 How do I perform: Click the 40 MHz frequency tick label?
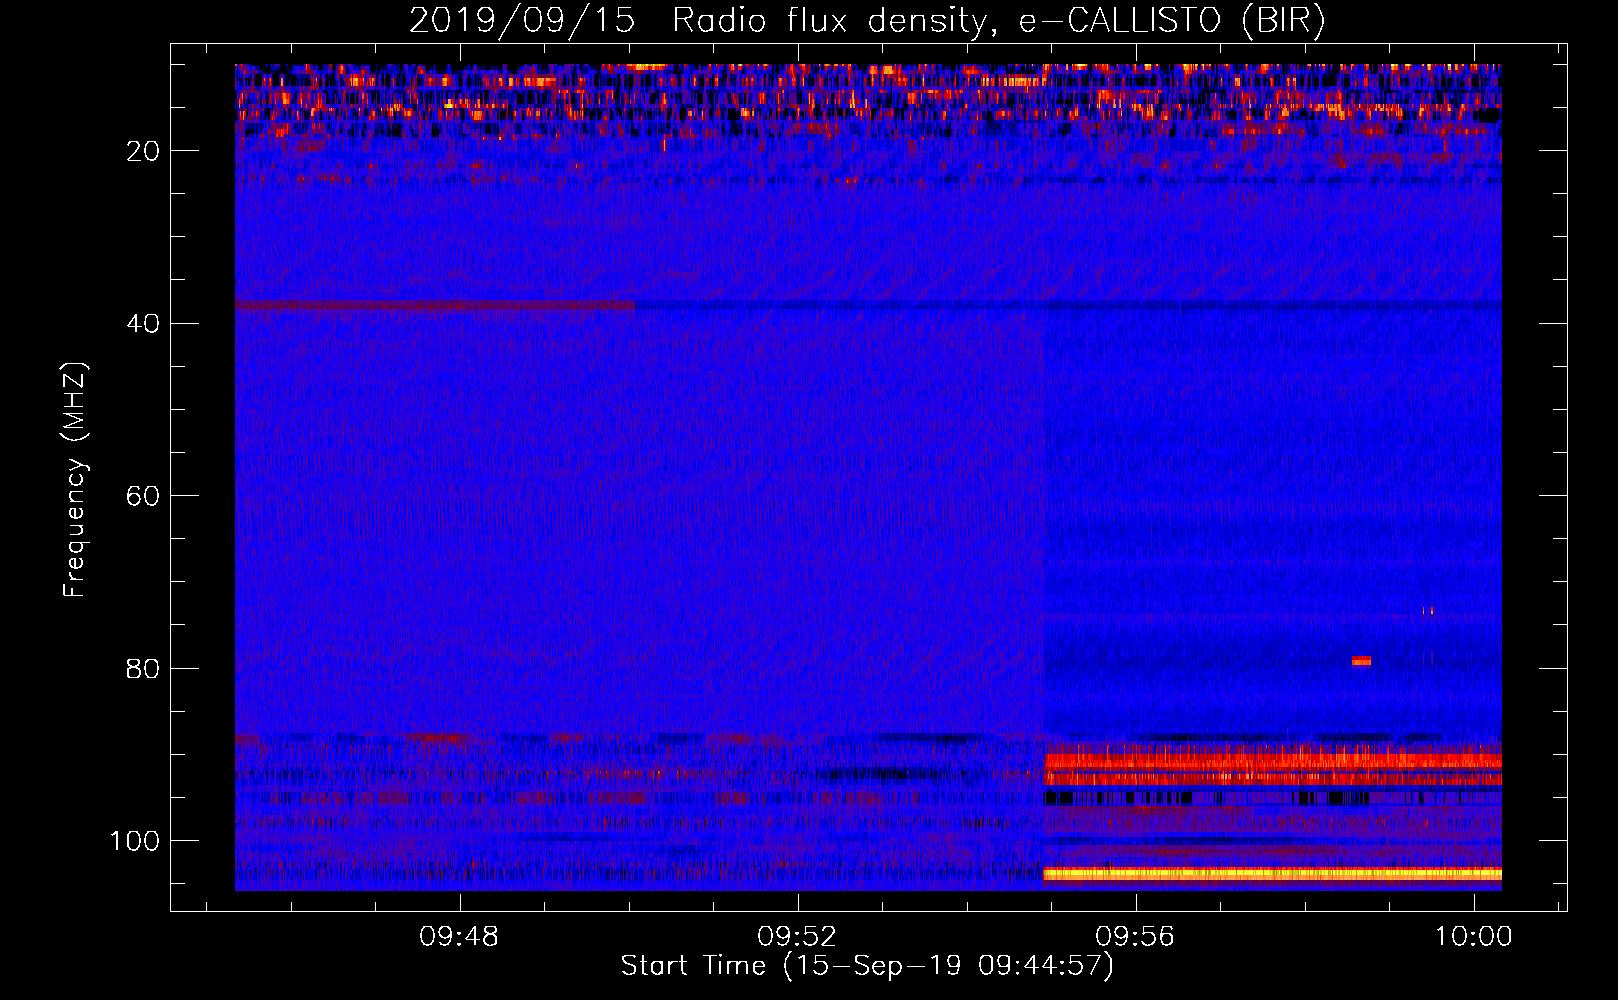pos(143,323)
